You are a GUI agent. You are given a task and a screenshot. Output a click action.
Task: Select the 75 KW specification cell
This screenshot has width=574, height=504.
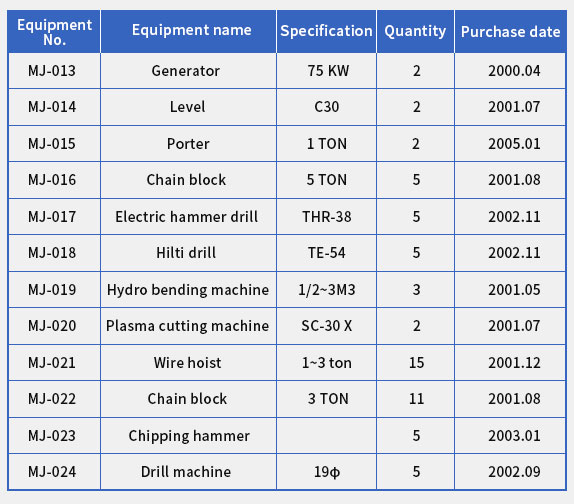click(x=327, y=71)
